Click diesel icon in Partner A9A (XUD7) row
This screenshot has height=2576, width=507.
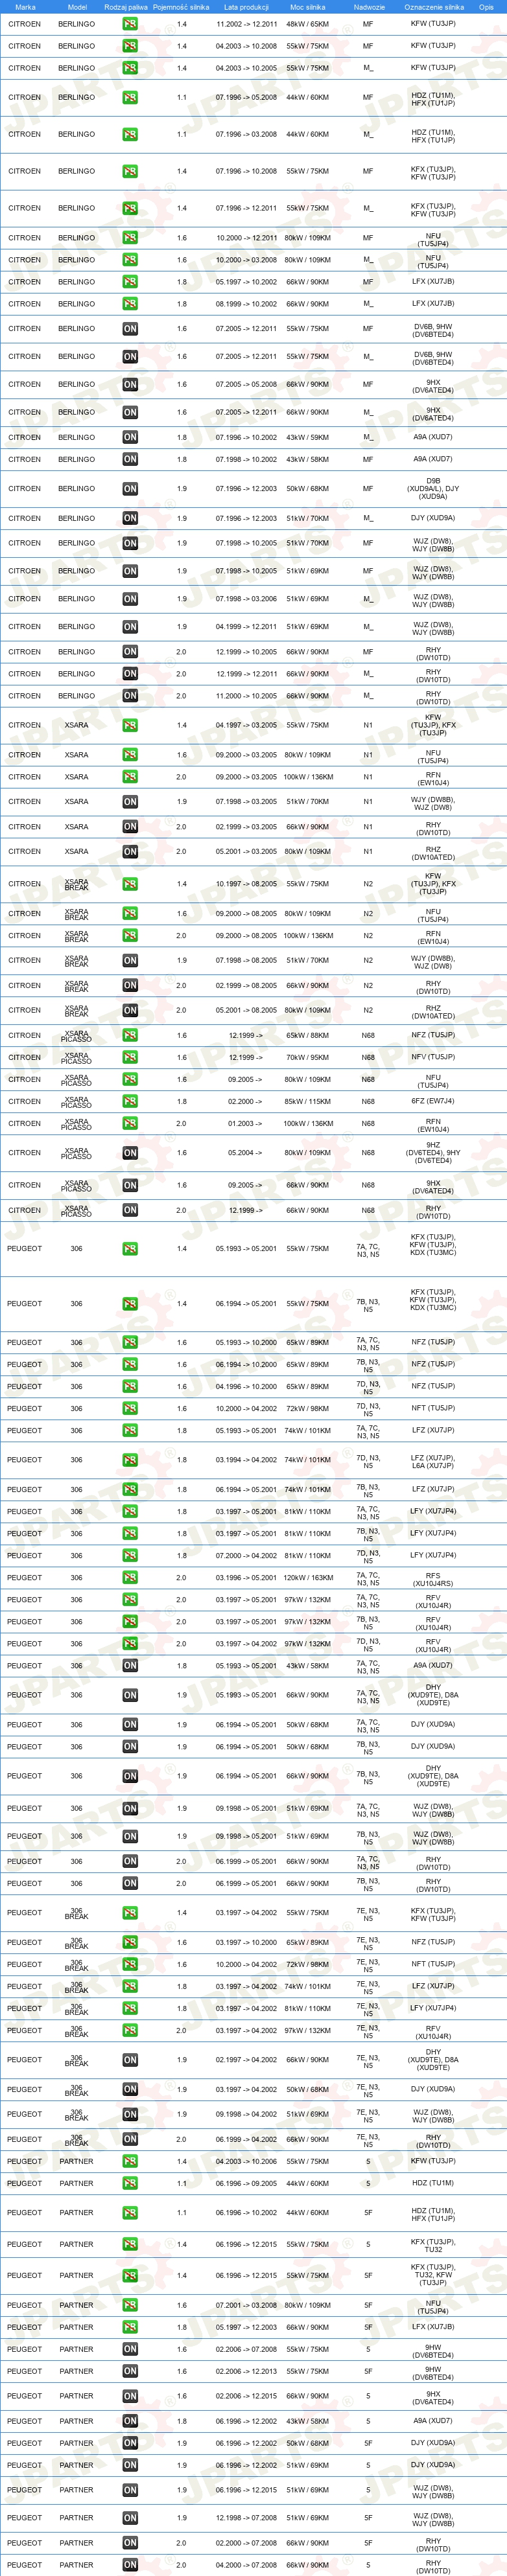click(130, 2421)
